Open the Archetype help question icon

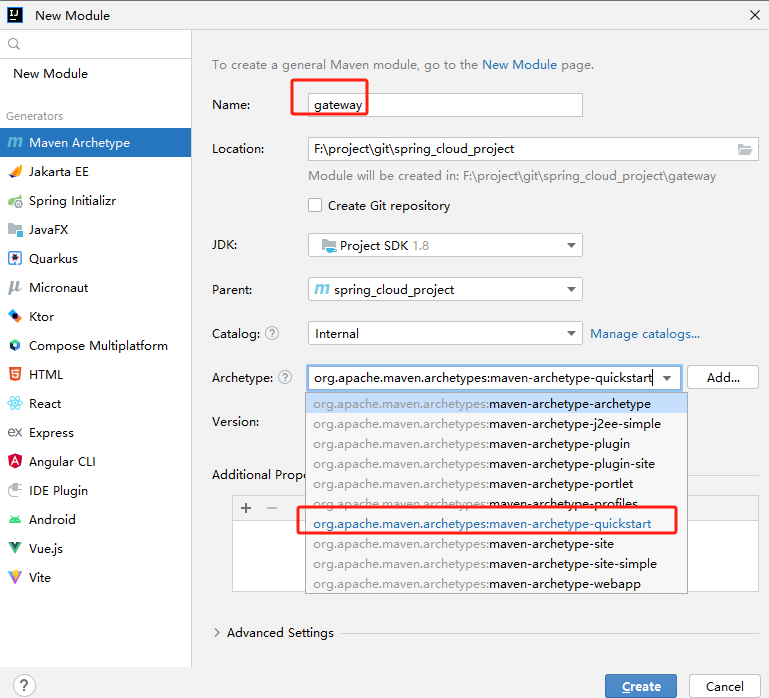pyautogui.click(x=285, y=377)
